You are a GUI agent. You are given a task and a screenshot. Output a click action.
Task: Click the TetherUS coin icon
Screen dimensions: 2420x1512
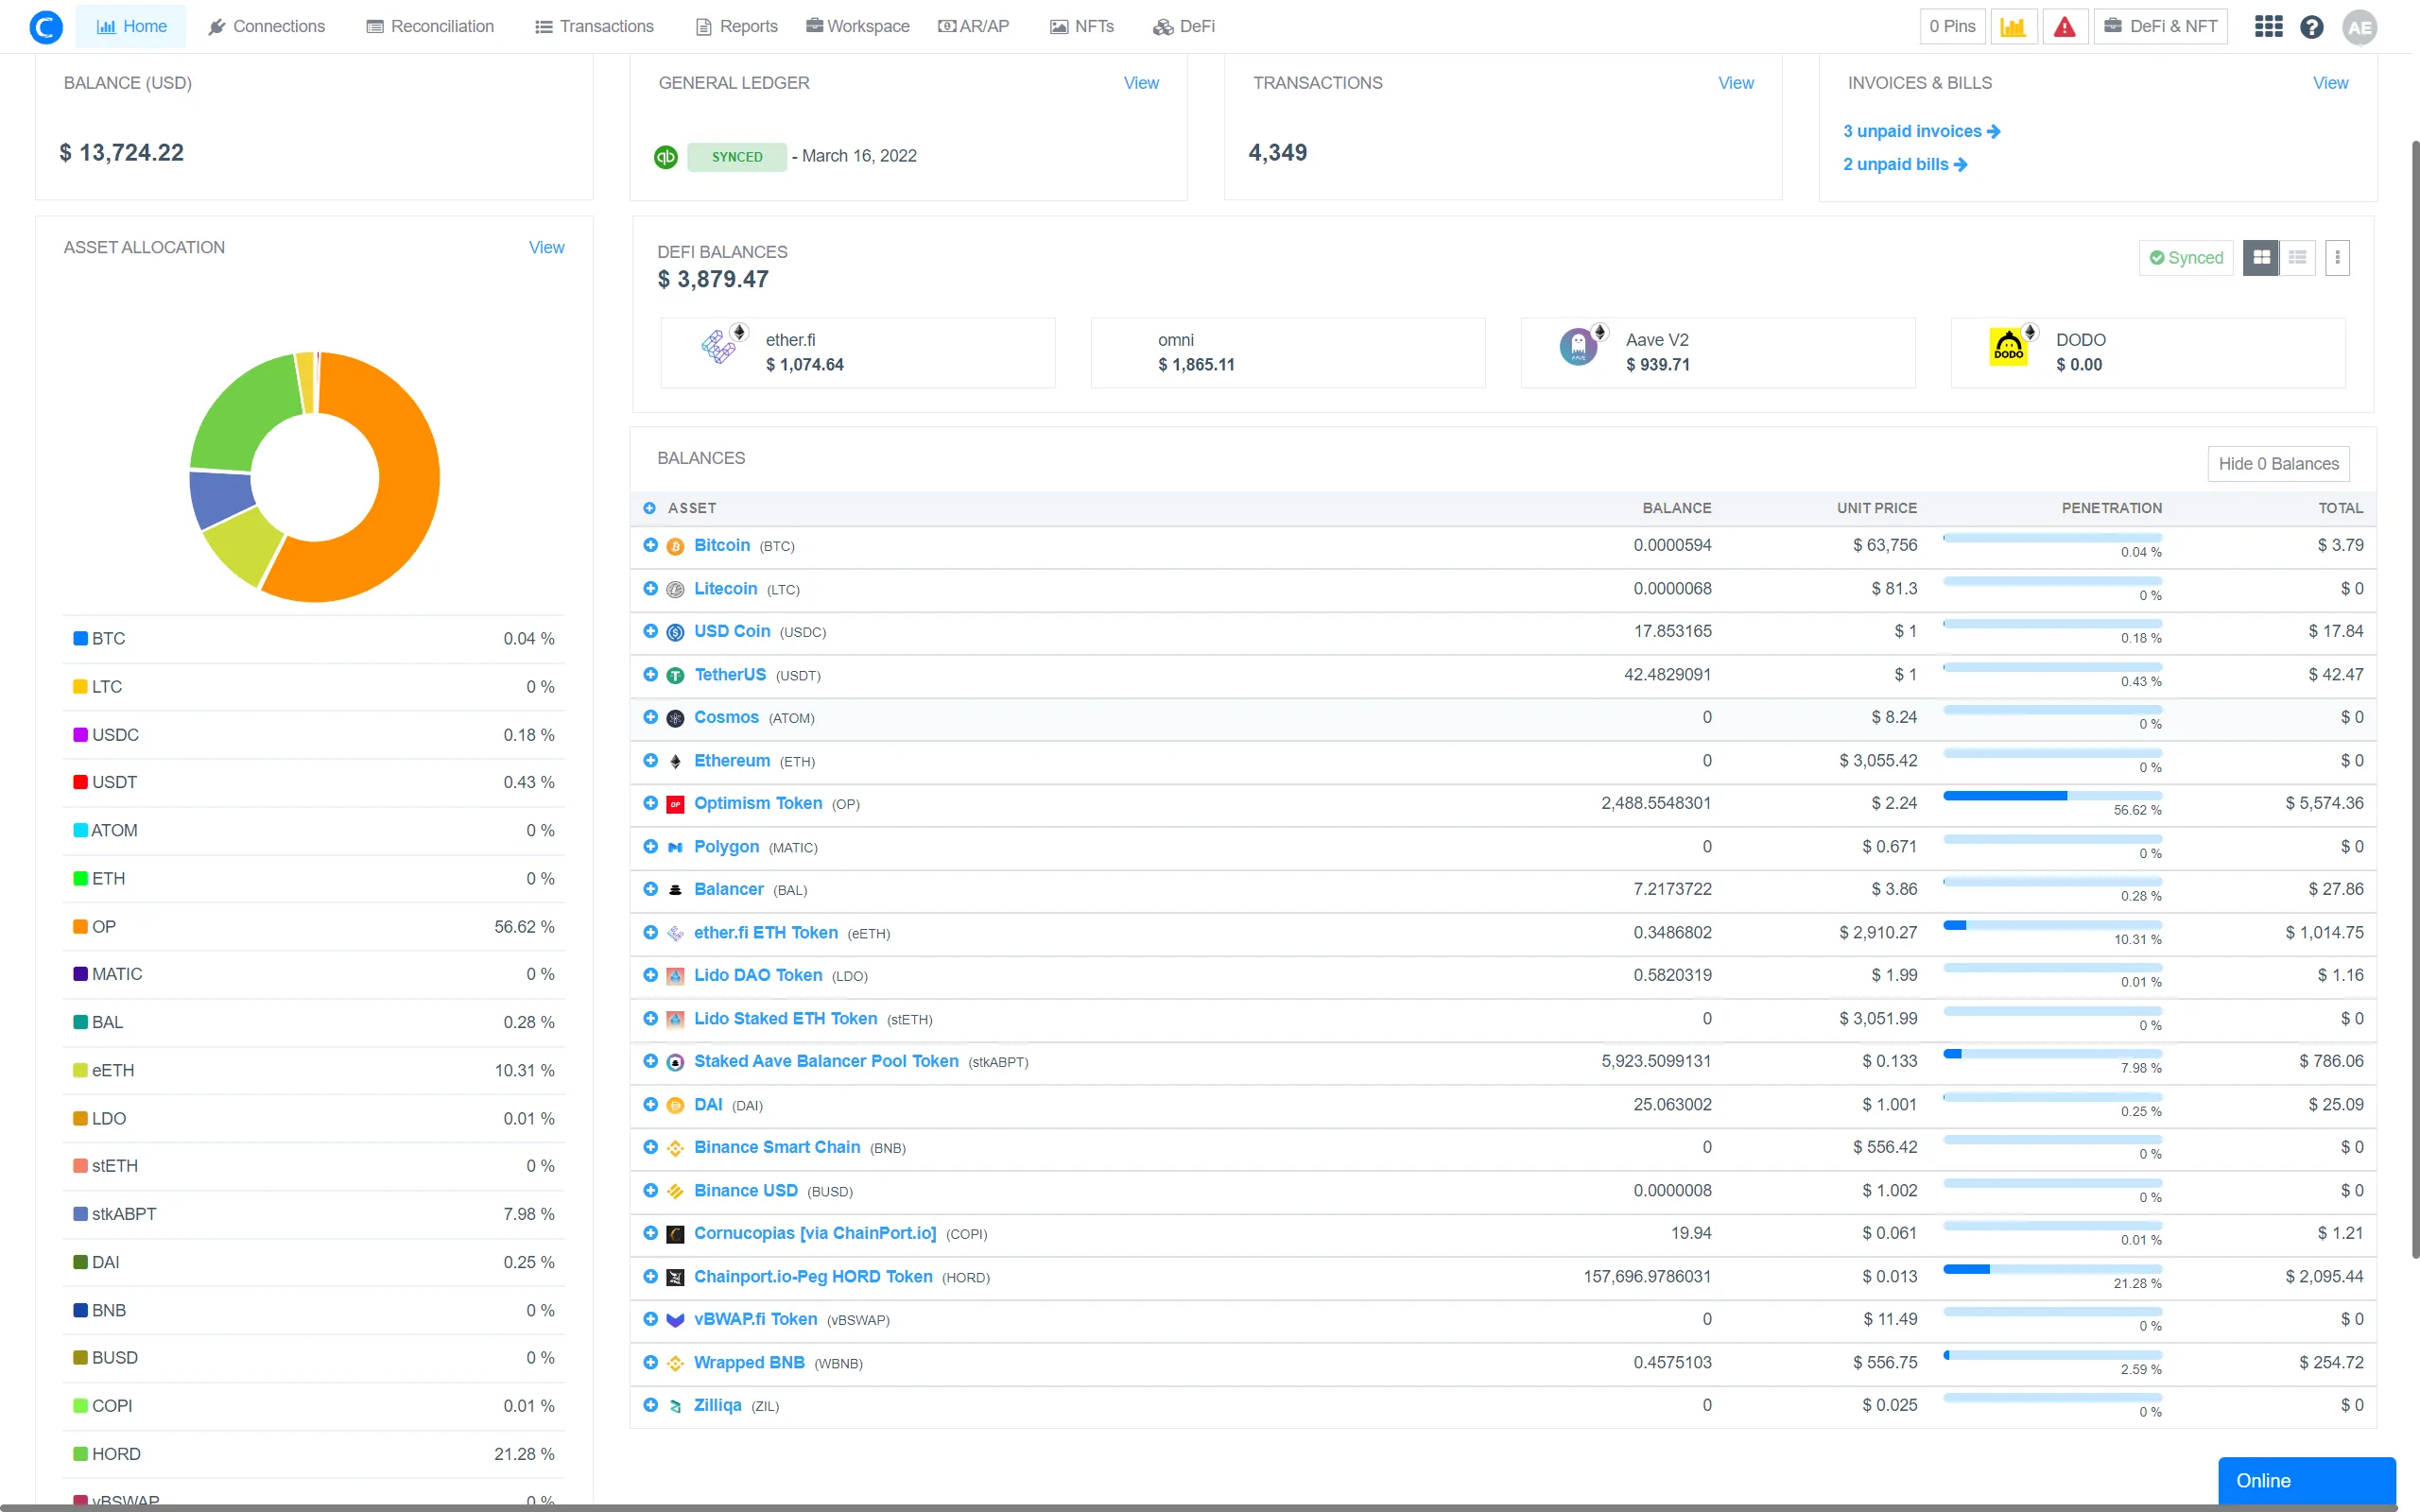675,676
